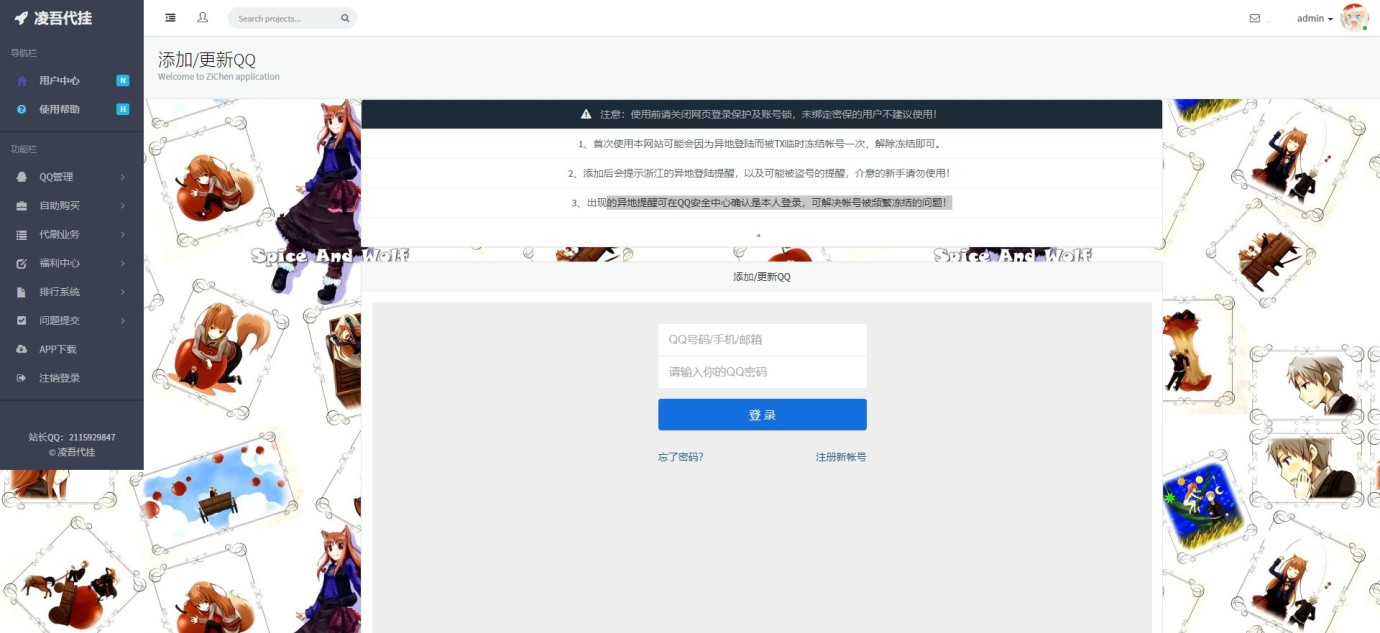This screenshot has height=633, width=1380.
Task: Click the © 凌吾代挂 footer text
Action: tap(72, 452)
